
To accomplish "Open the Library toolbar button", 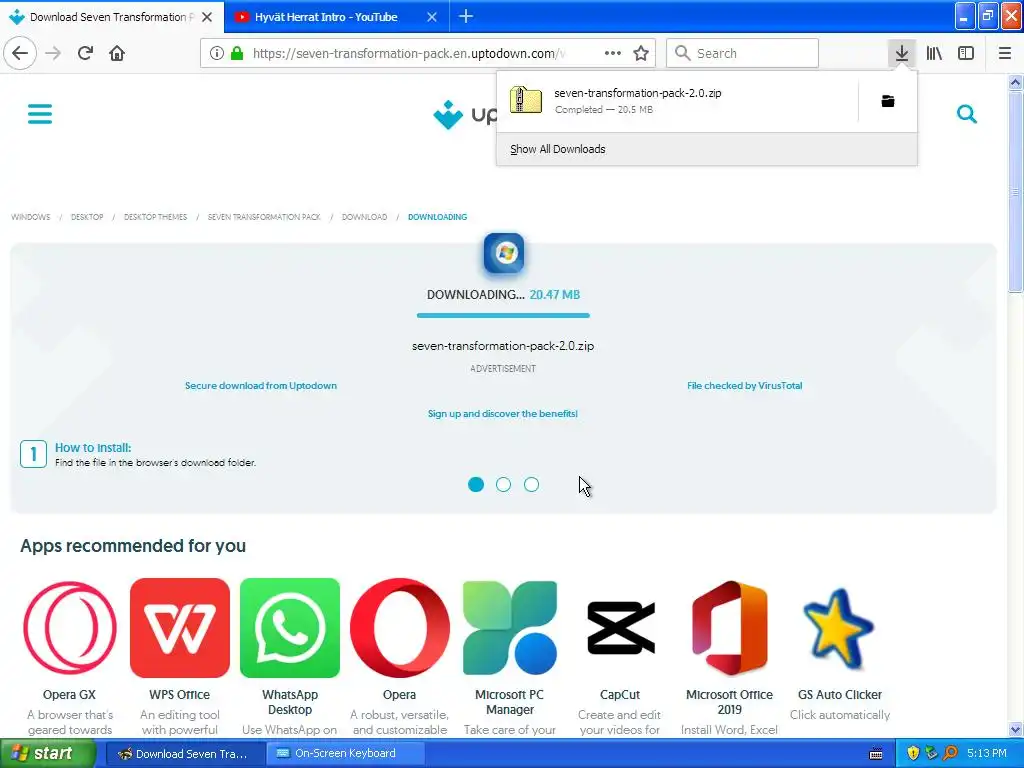I will click(934, 53).
